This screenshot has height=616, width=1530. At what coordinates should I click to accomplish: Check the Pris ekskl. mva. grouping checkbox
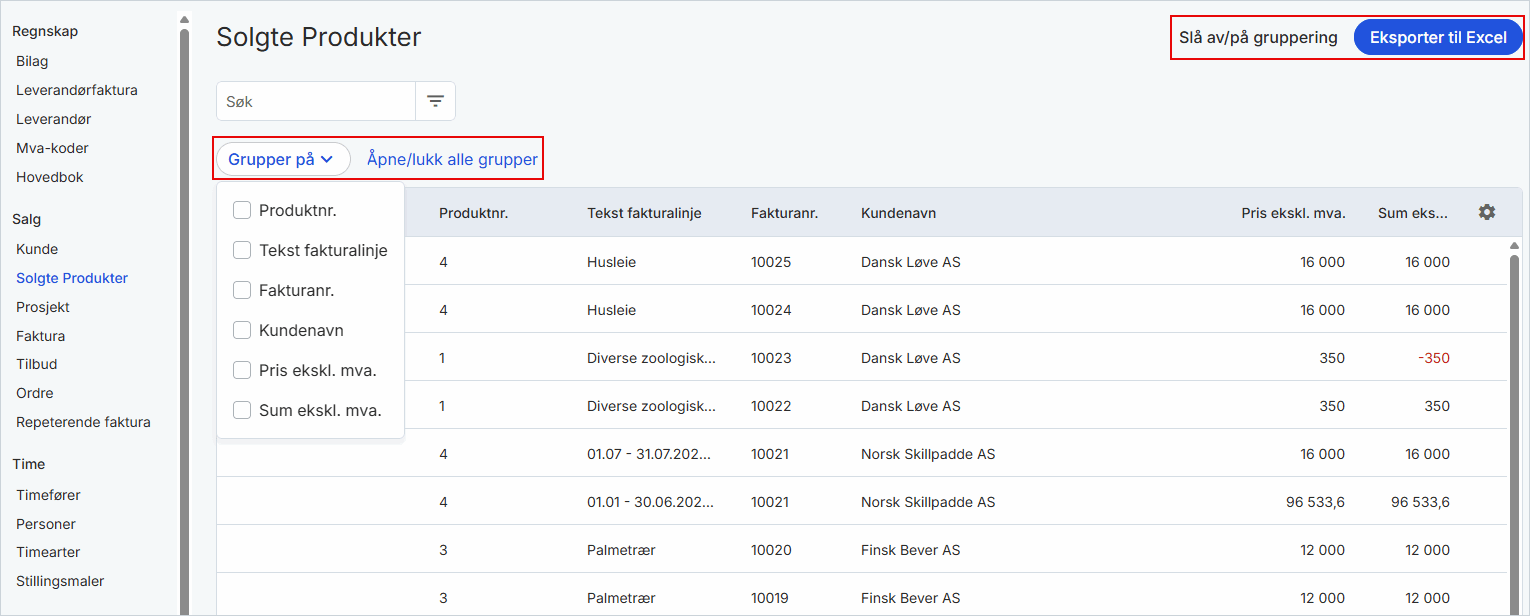(242, 370)
